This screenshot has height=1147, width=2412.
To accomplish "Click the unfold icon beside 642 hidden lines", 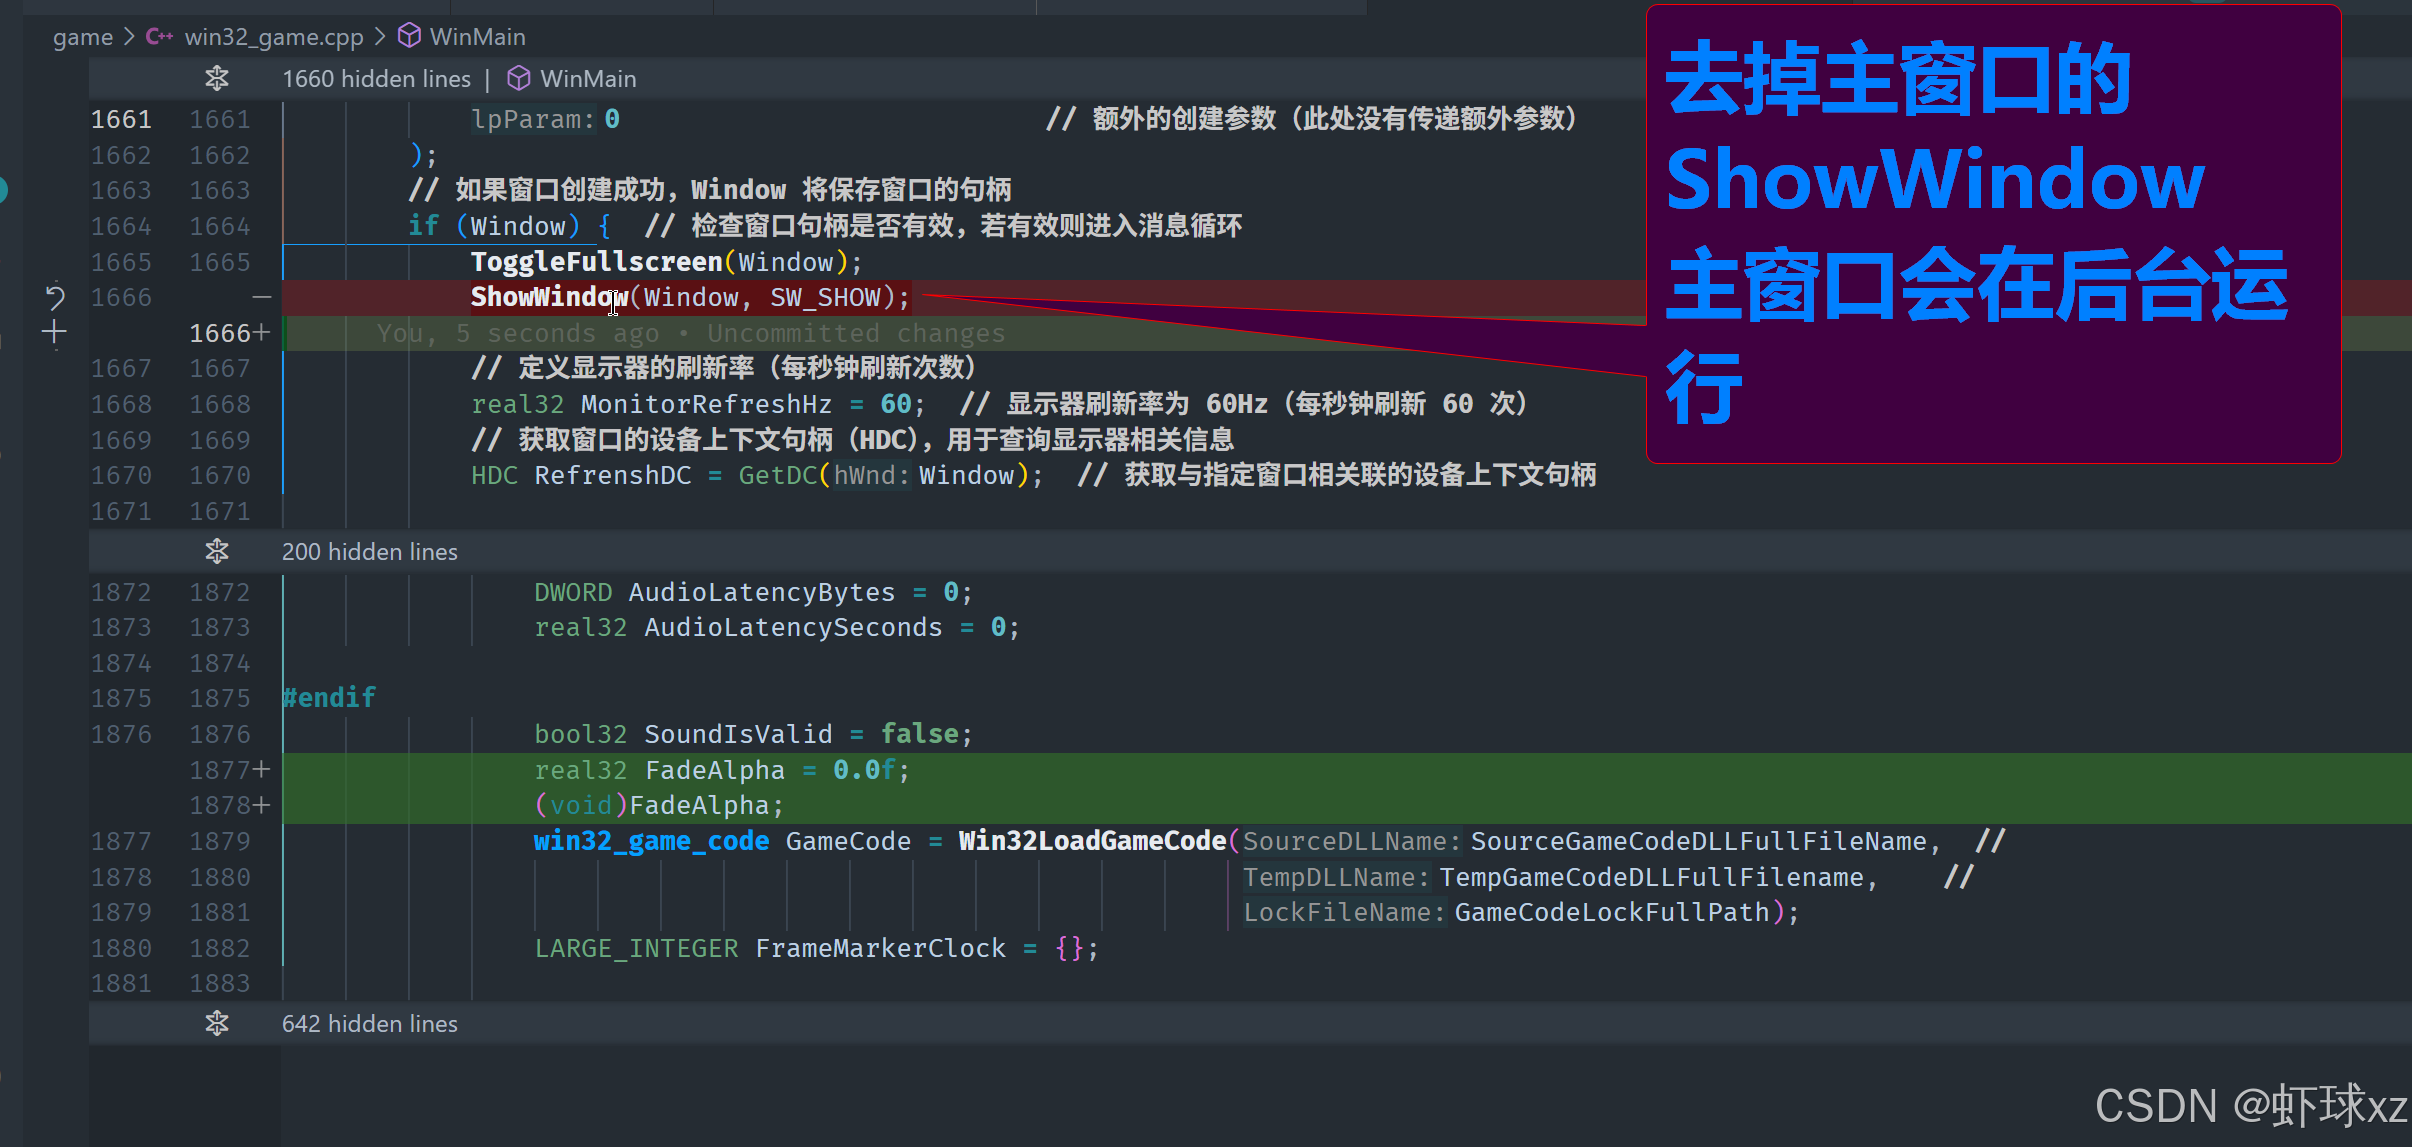I will (217, 1023).
